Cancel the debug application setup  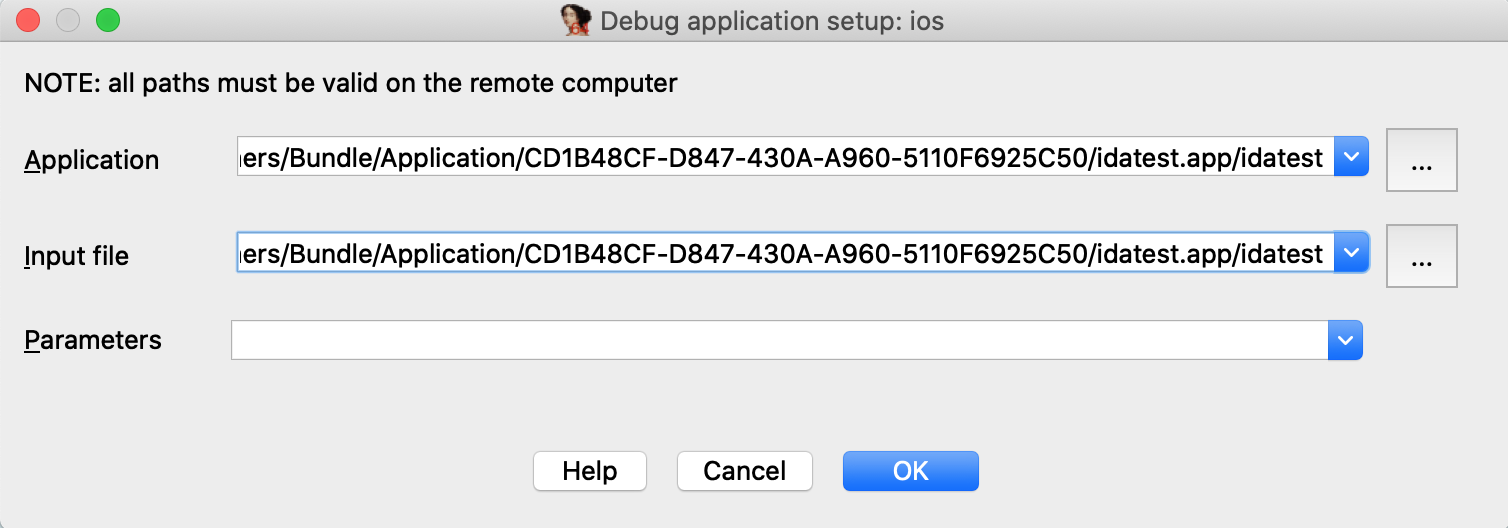[745, 471]
